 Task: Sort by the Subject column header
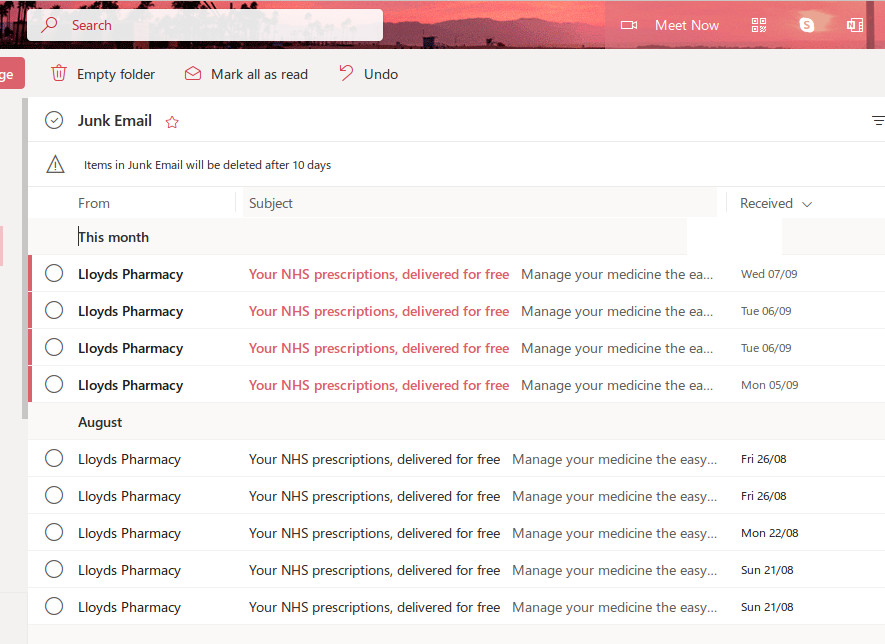pyautogui.click(x=271, y=203)
